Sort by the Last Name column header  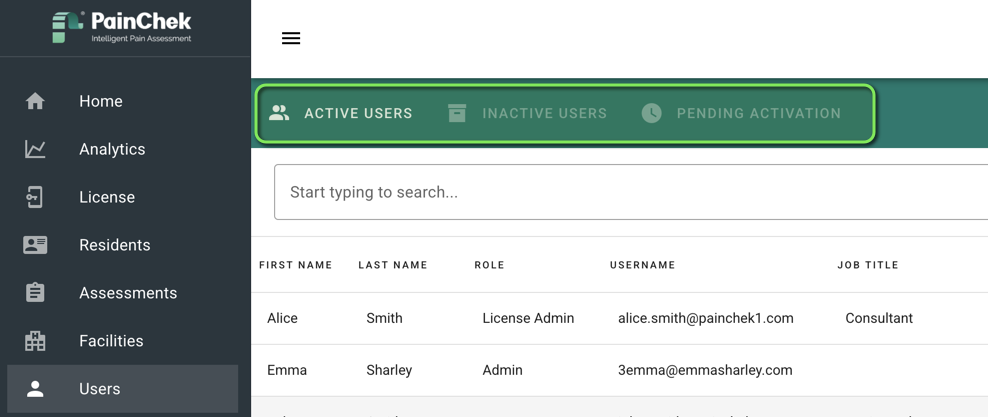pos(393,265)
